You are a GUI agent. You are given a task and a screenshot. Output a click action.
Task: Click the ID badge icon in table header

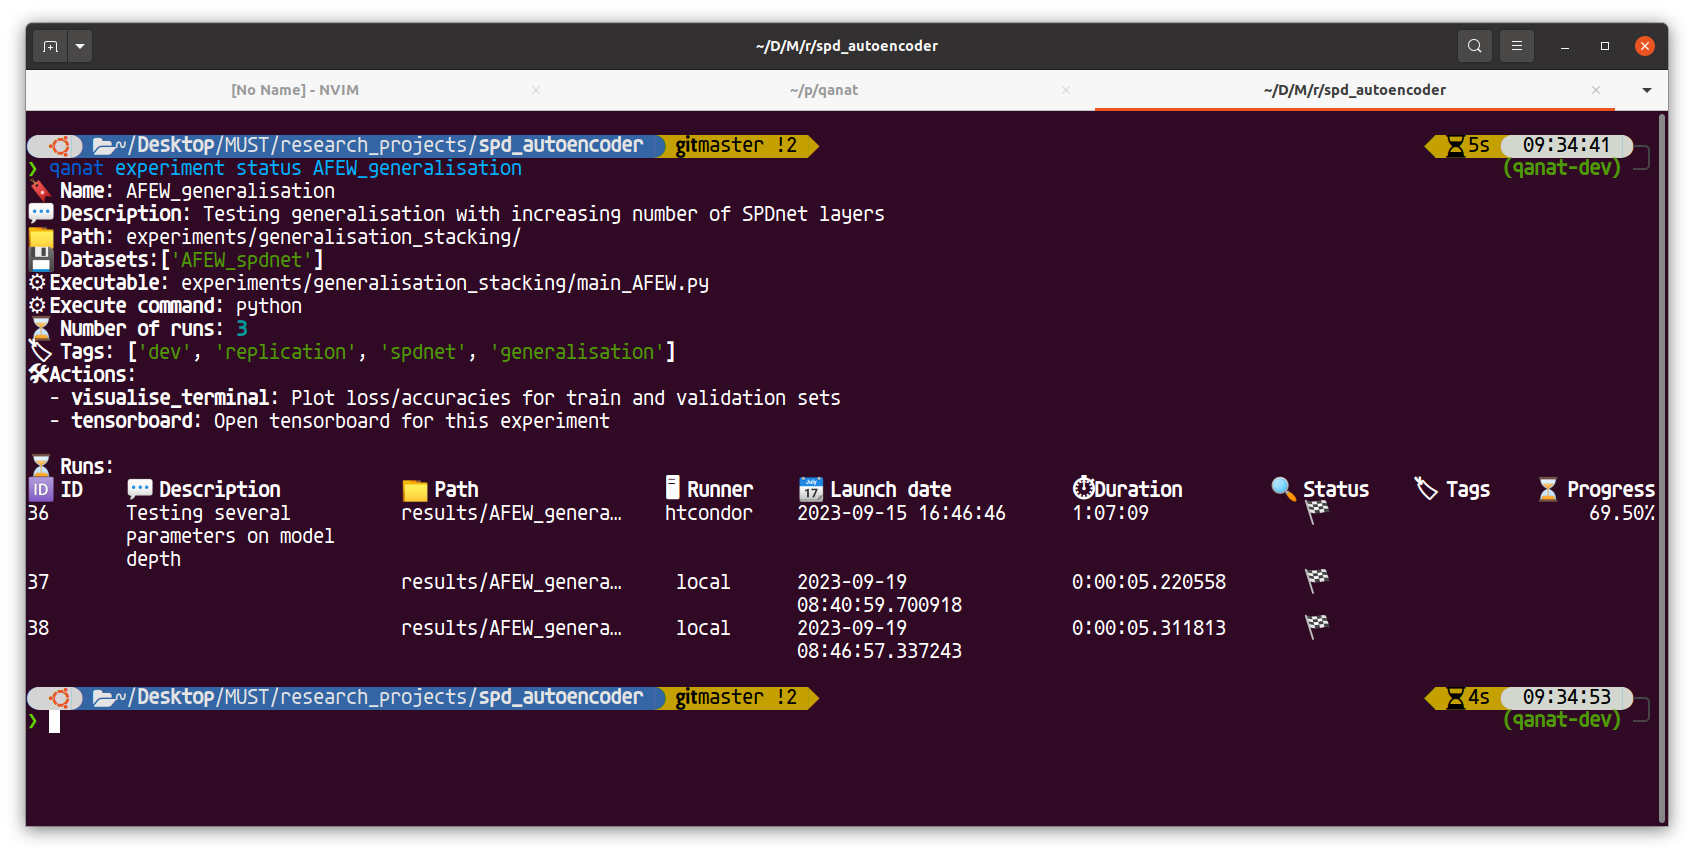(x=40, y=489)
